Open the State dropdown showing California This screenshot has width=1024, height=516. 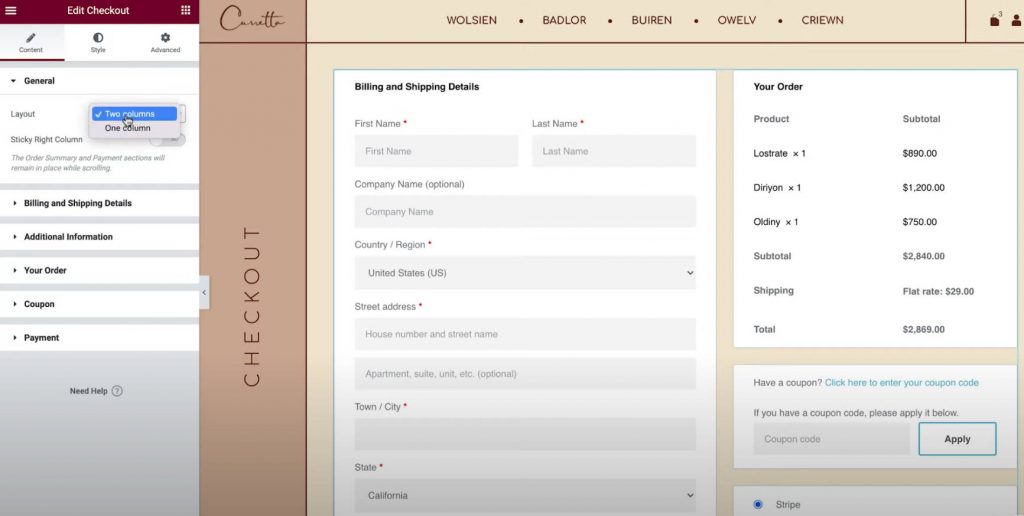coord(525,495)
